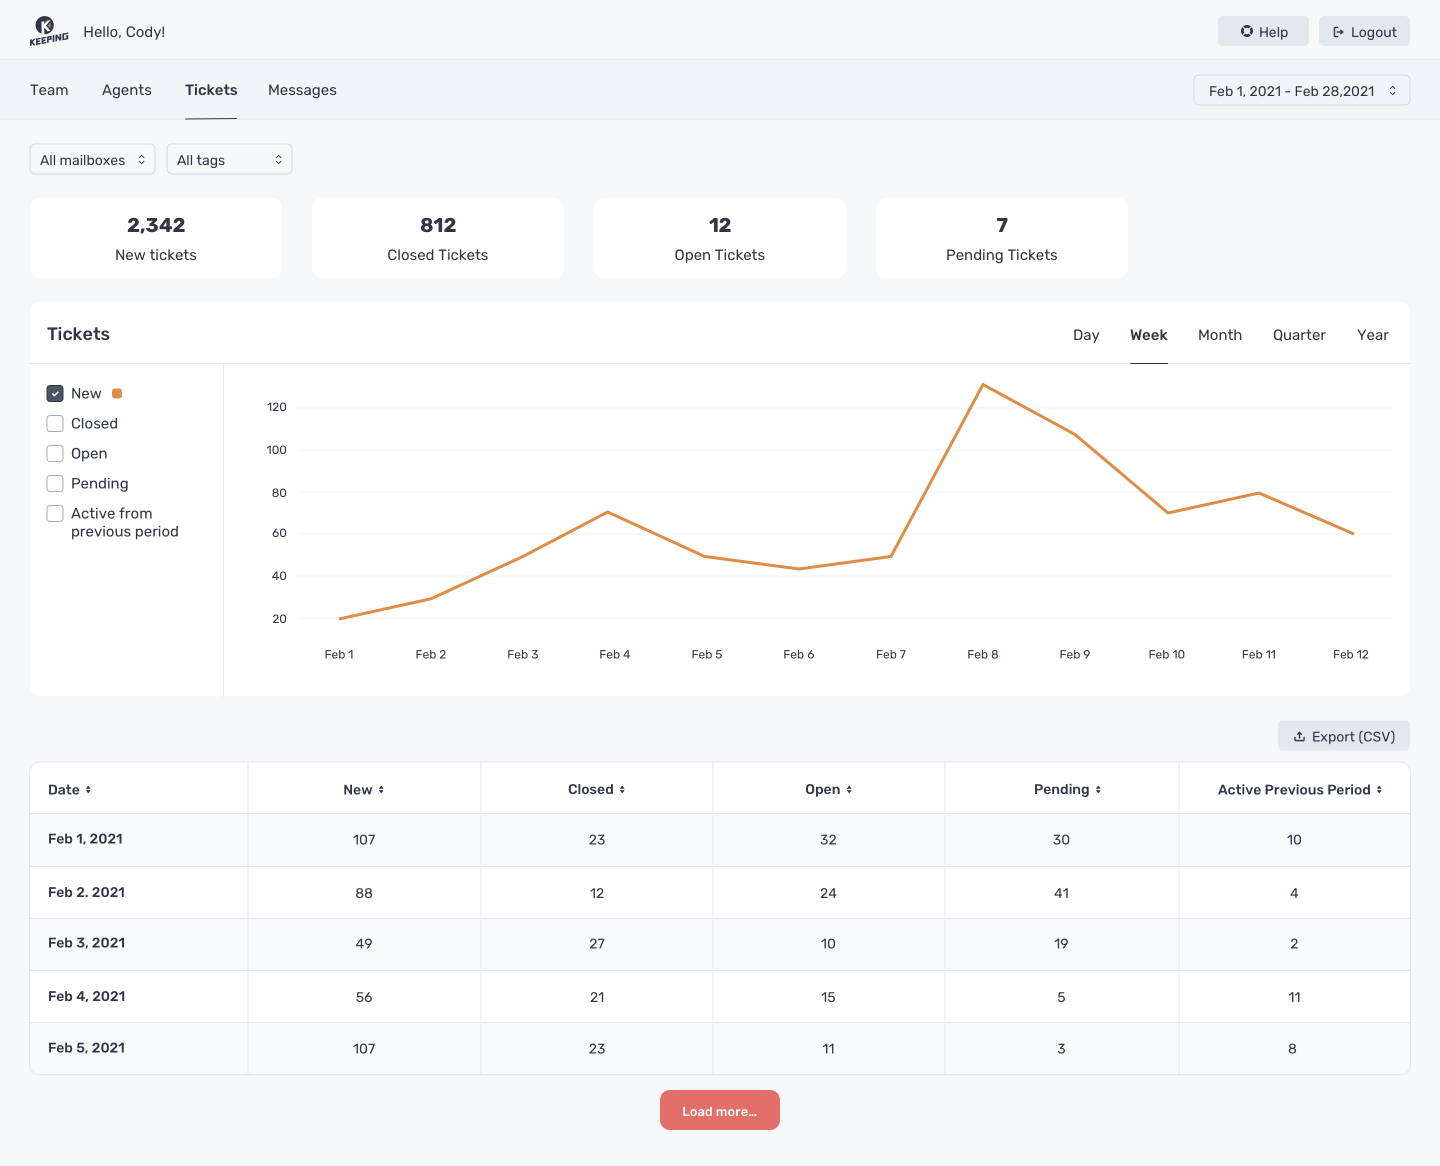The image size is (1440, 1166).
Task: Click the Hello, Cody! greeting
Action: [x=124, y=32]
